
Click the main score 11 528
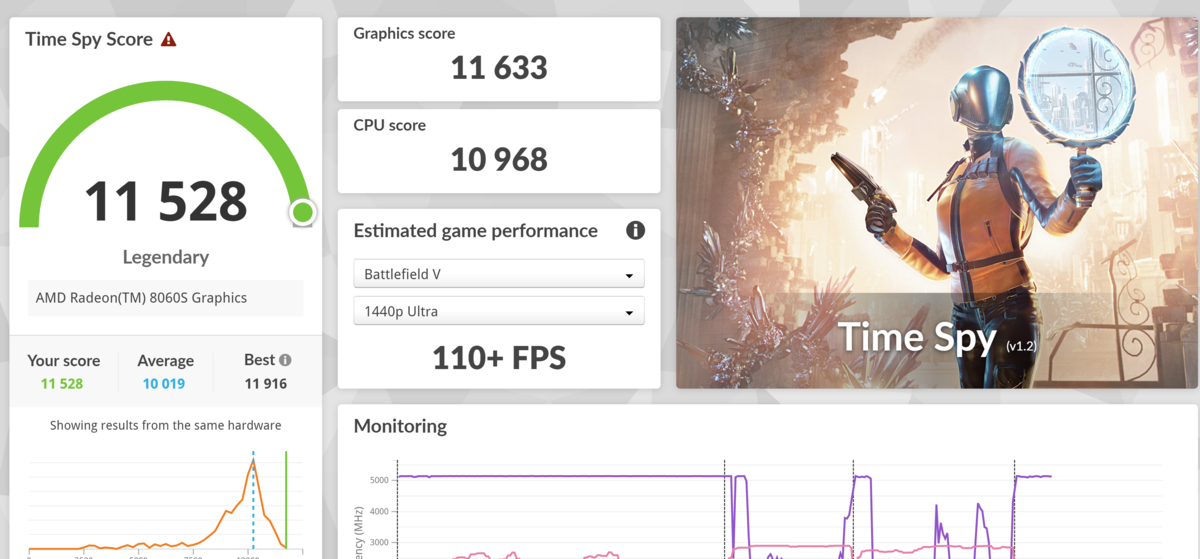(x=165, y=202)
